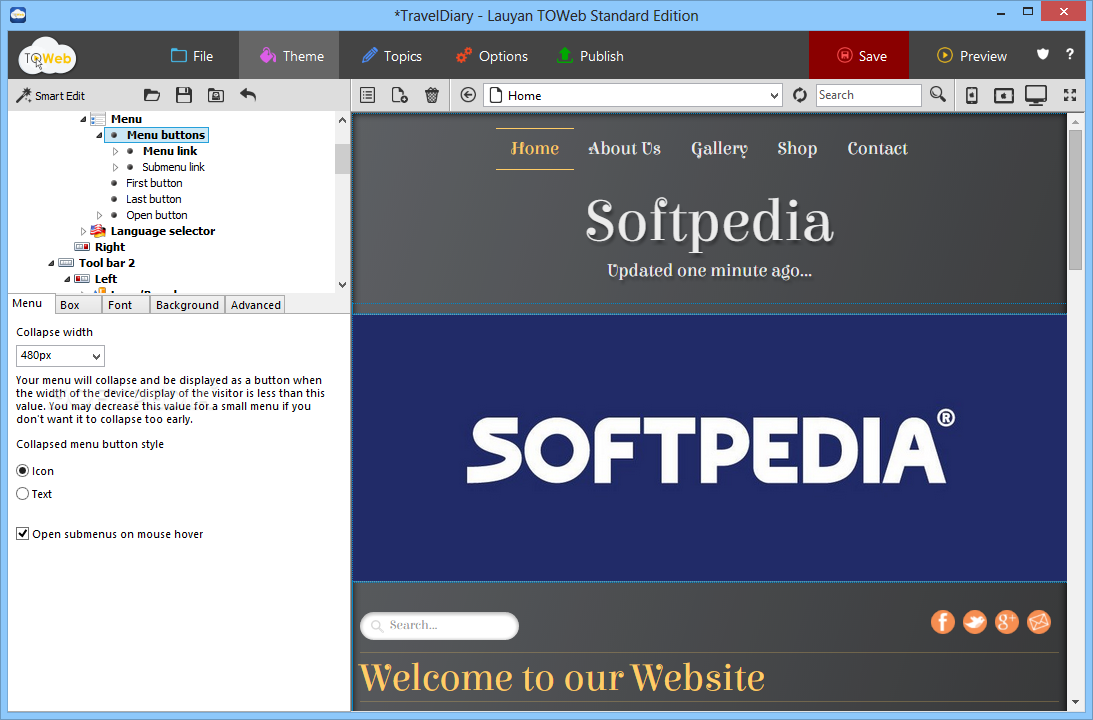
Task: Click the application icon in title bar
Action: pos(18,14)
